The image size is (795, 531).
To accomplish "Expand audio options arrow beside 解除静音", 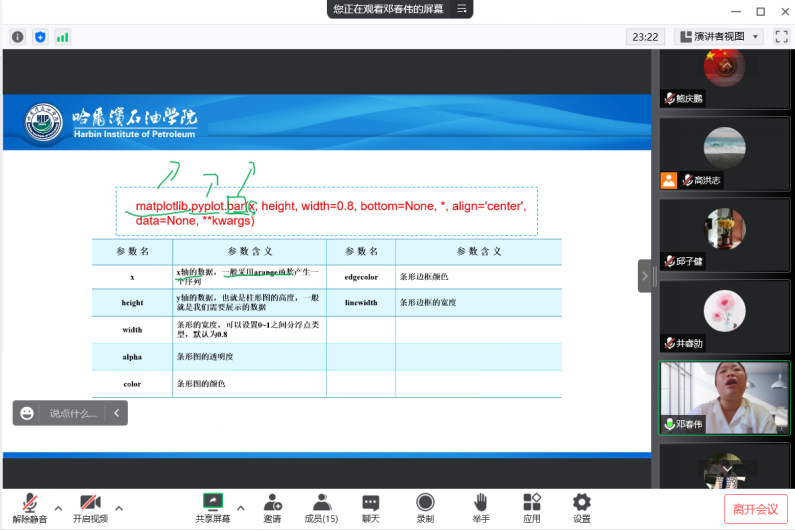I will (x=58, y=507).
